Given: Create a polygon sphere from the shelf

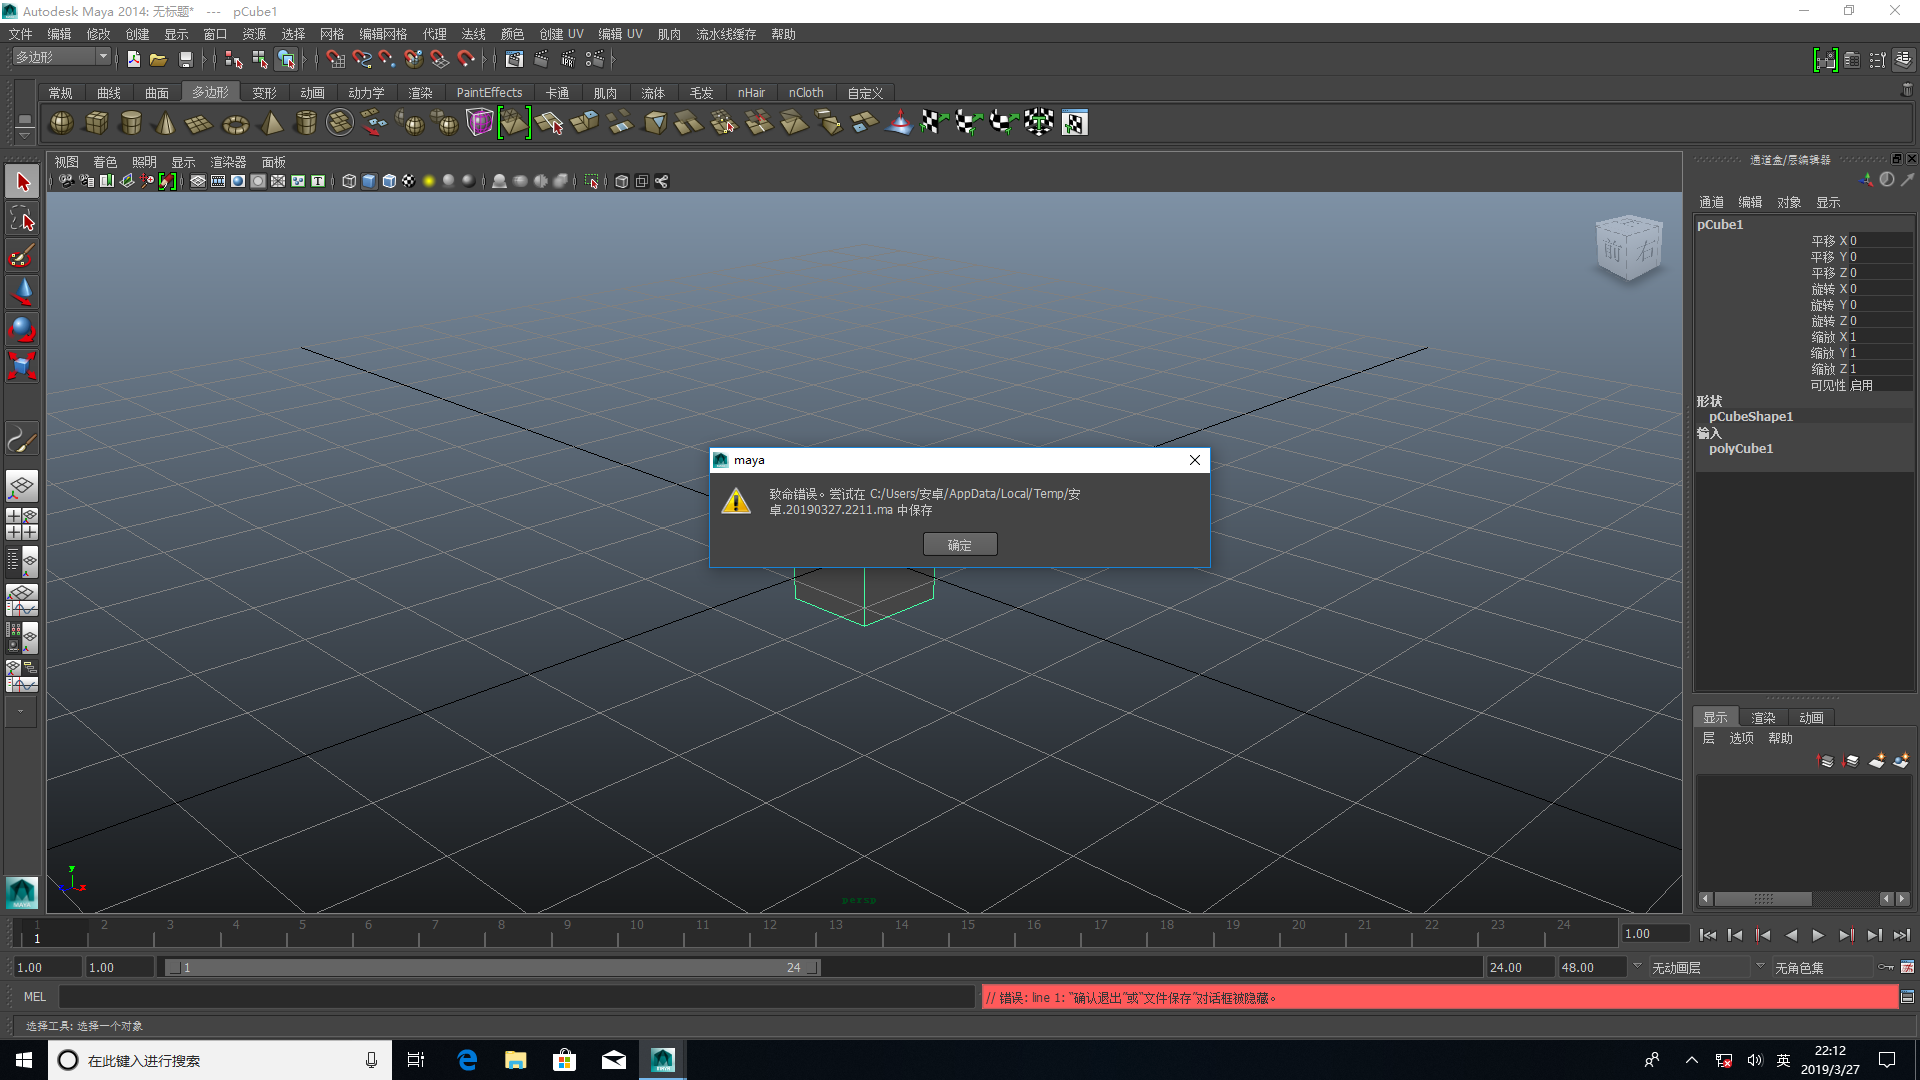Looking at the screenshot, I should tap(61, 123).
